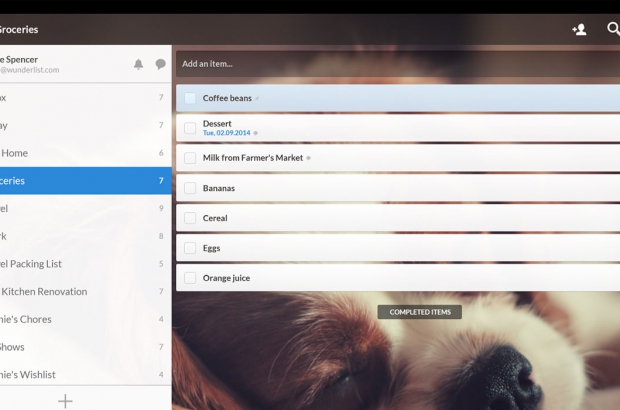Click the small icon after Dessert's date
This screenshot has height=410, width=620.
pyautogui.click(x=255, y=133)
